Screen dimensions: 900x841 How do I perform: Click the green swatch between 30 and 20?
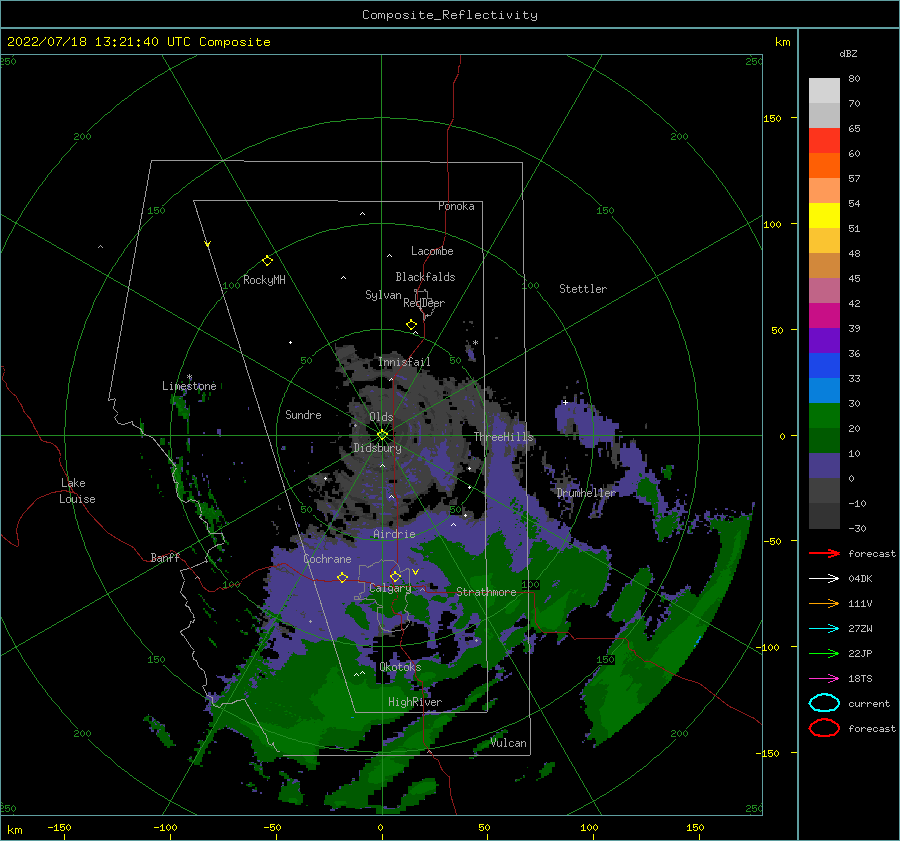pyautogui.click(x=824, y=416)
